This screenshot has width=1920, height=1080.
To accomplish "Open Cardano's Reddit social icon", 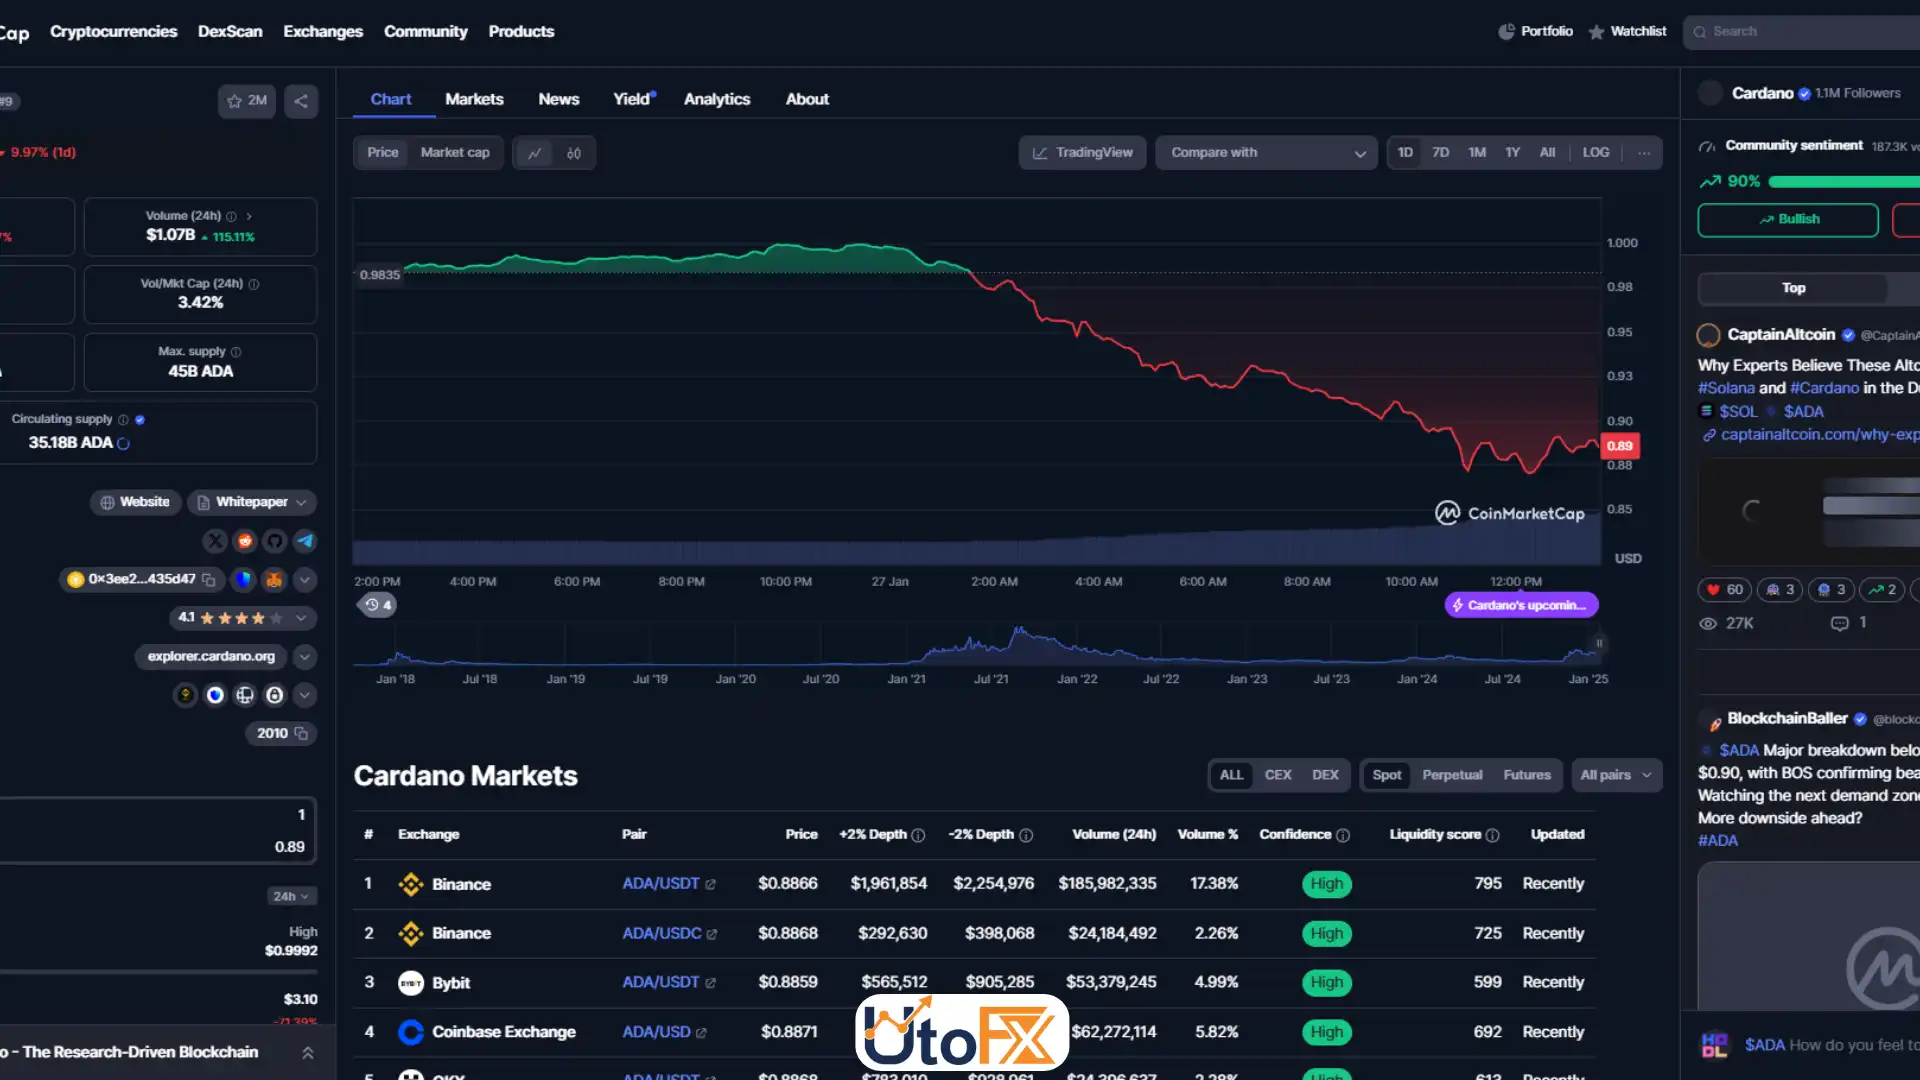I will click(x=245, y=541).
